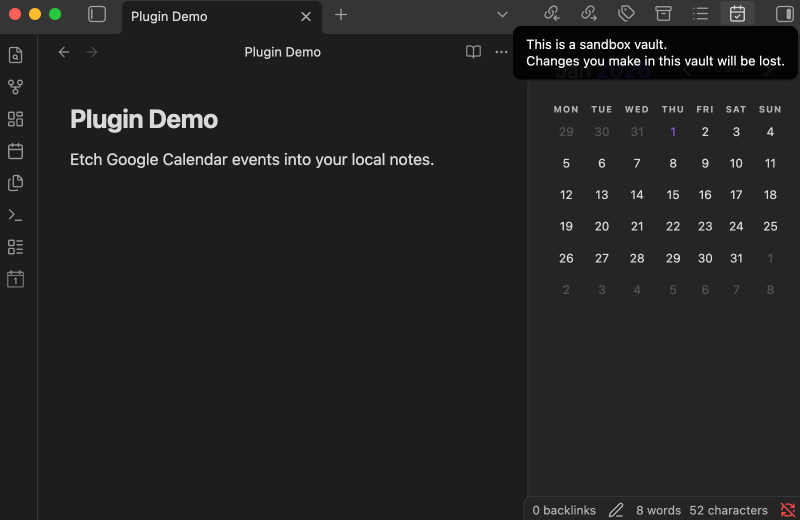Expand the tab list dropdown chevron

tap(503, 15)
